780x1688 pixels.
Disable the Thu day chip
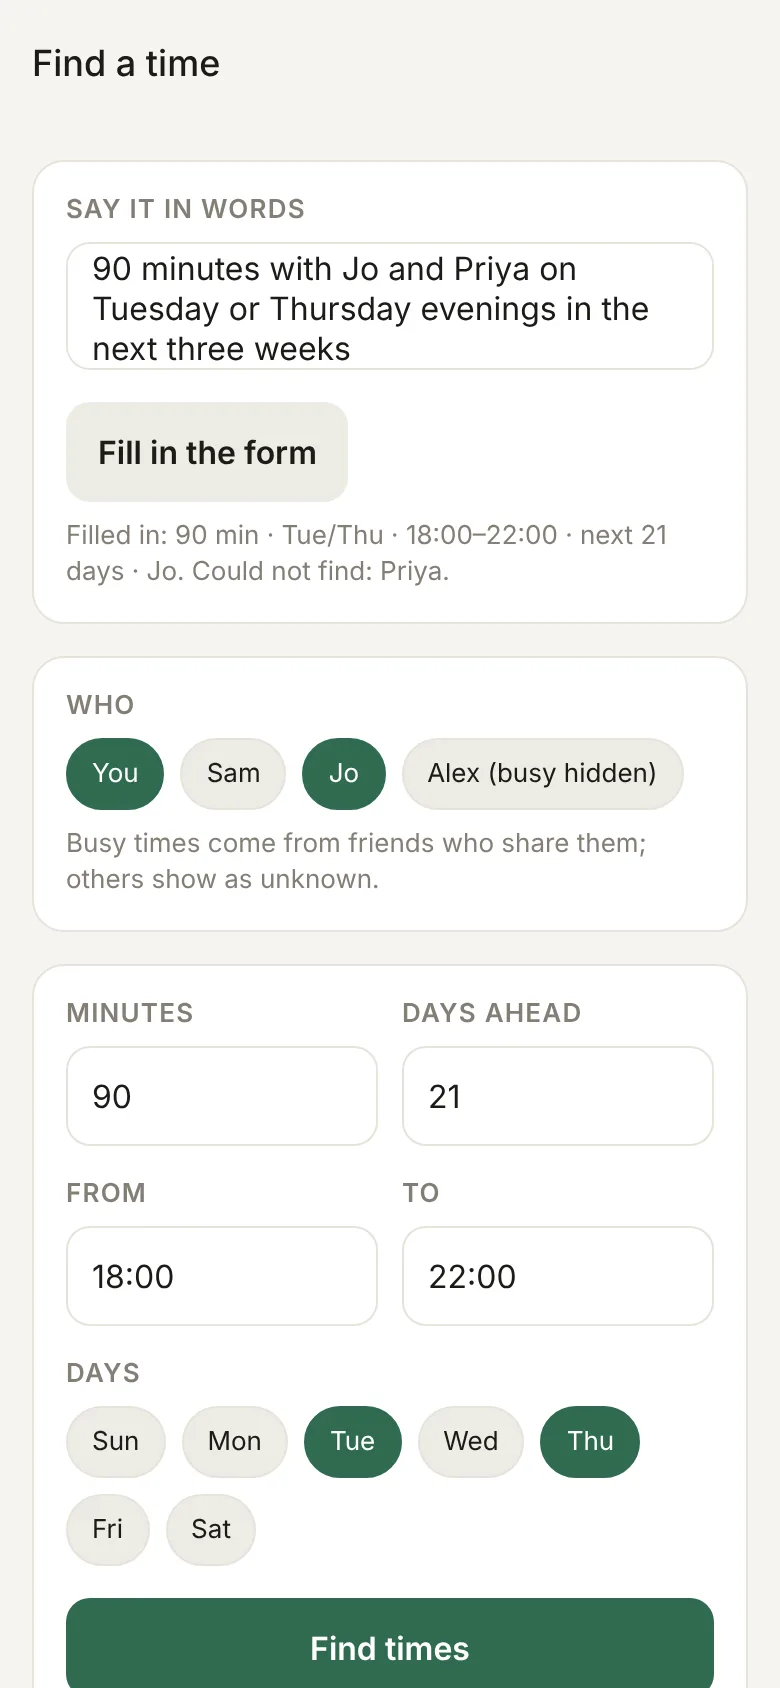coord(590,1442)
